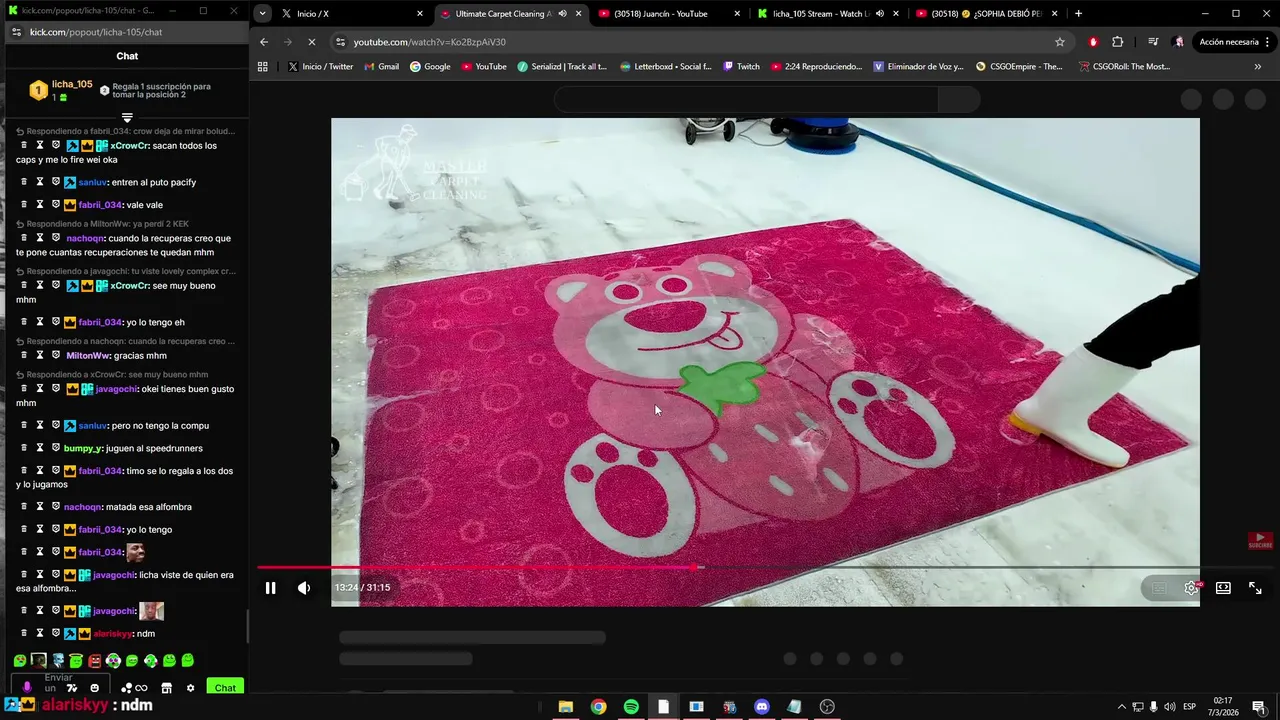
Task: Open a new Chrome tab
Action: [1079, 14]
